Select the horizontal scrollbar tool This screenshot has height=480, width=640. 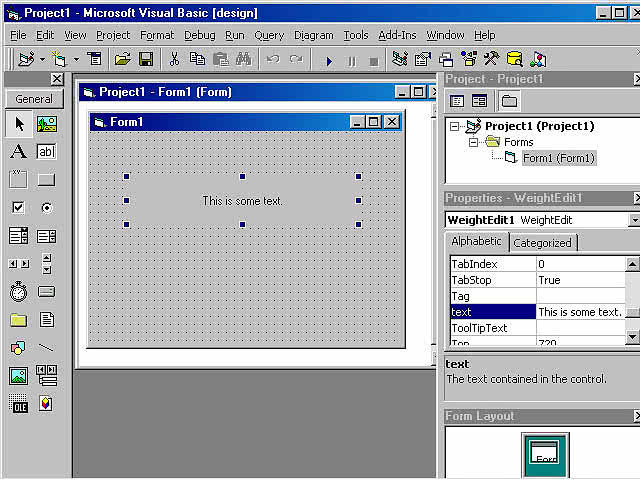click(x=18, y=264)
